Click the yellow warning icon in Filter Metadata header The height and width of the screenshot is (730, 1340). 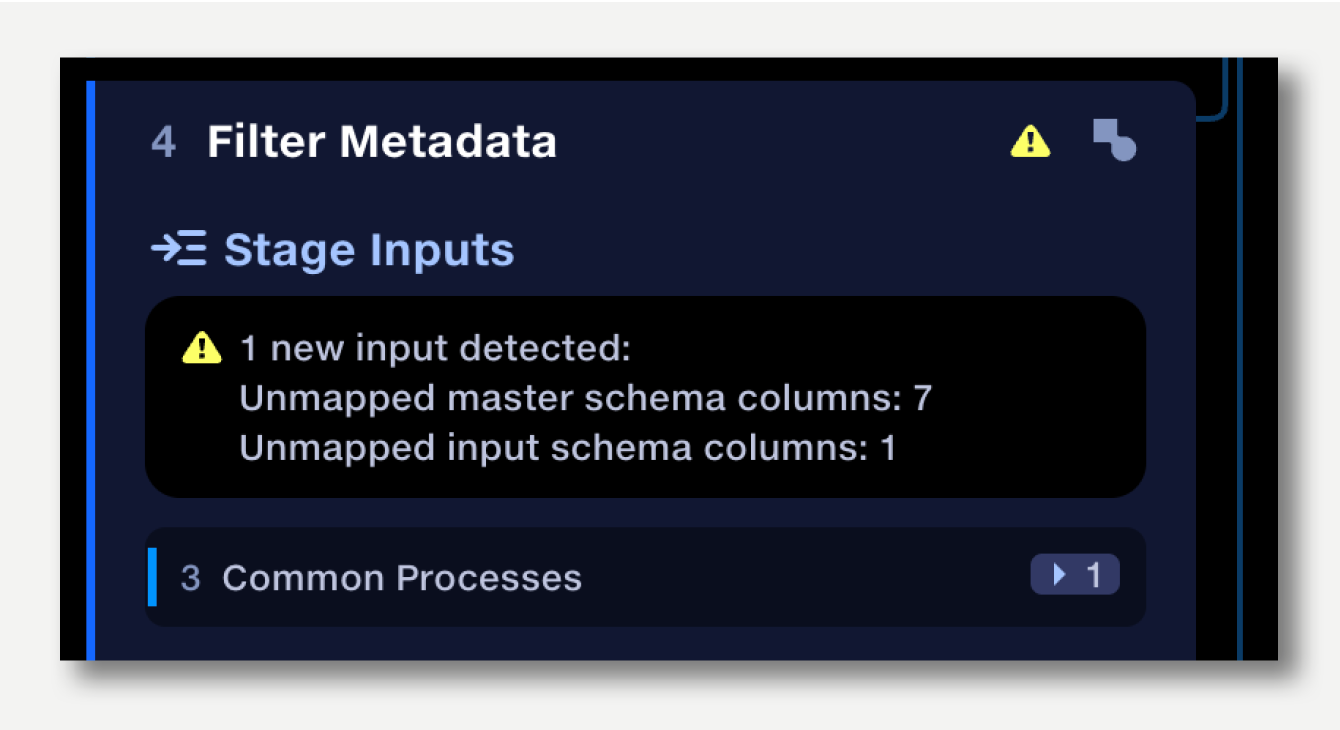click(1030, 142)
